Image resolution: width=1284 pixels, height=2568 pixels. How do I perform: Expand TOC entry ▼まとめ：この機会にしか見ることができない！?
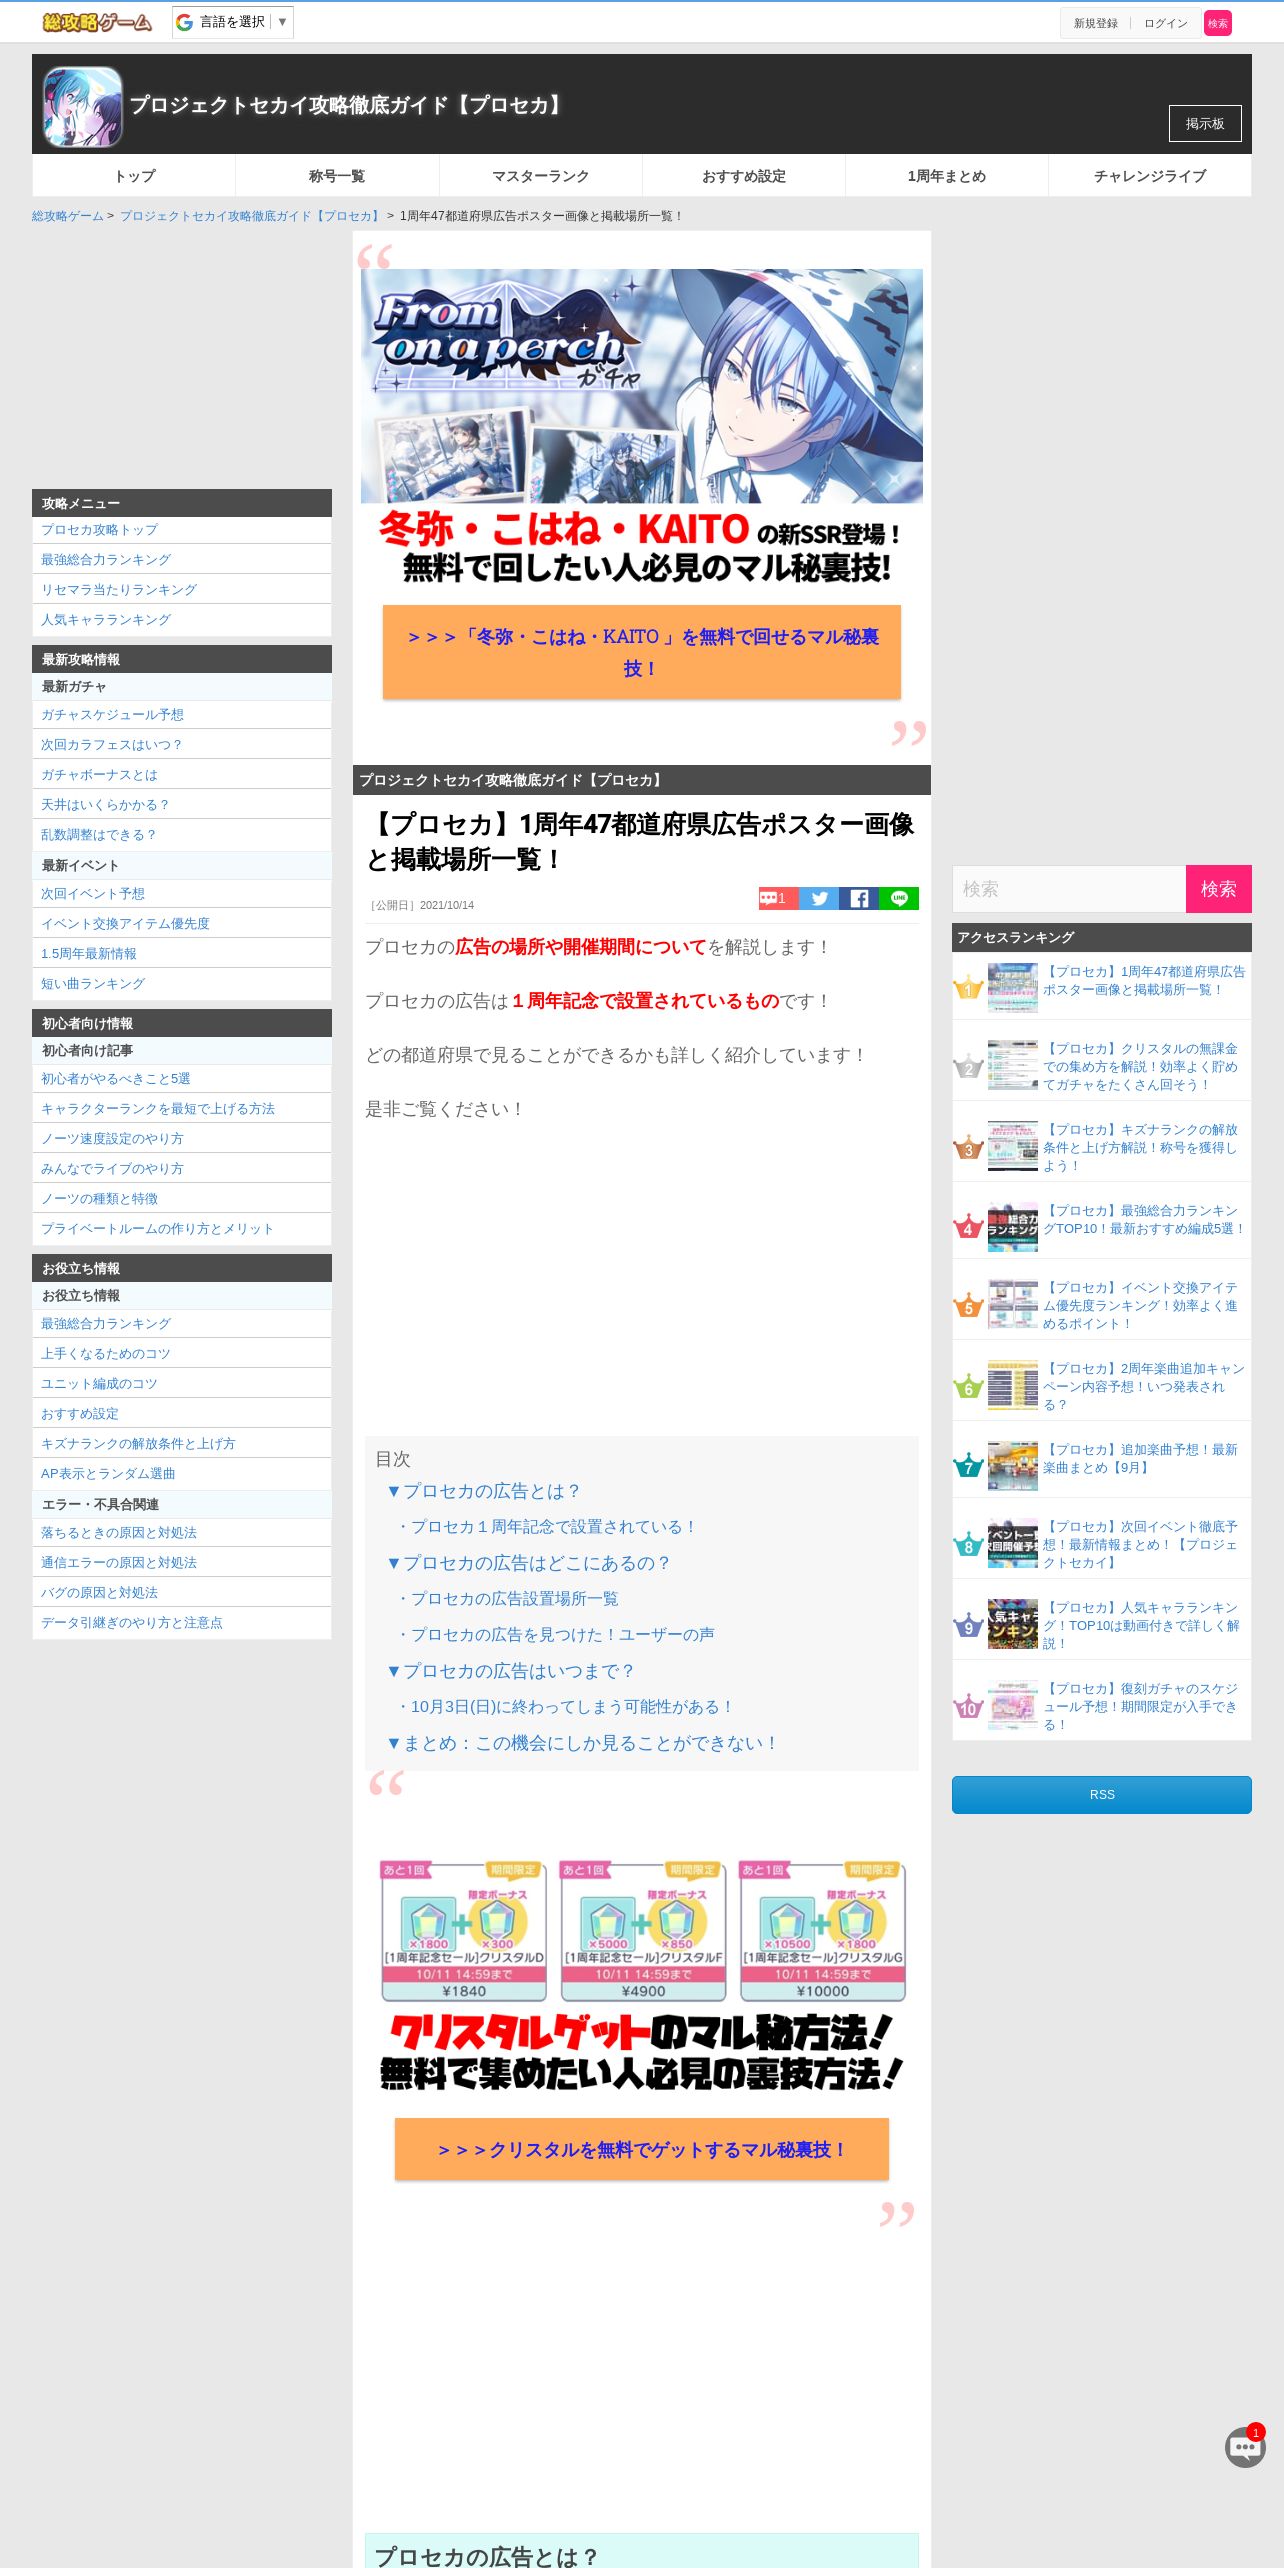[582, 1743]
